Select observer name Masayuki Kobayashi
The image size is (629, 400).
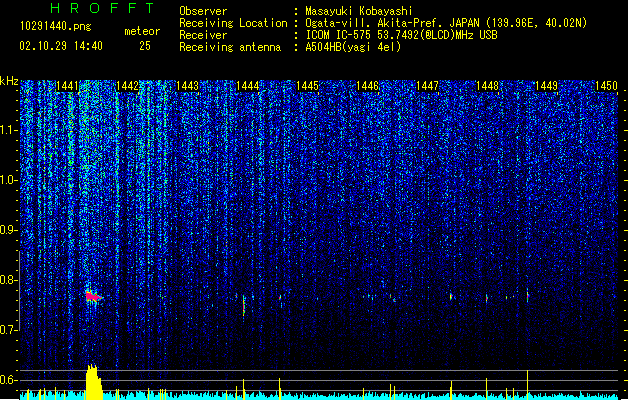pyautogui.click(x=359, y=11)
